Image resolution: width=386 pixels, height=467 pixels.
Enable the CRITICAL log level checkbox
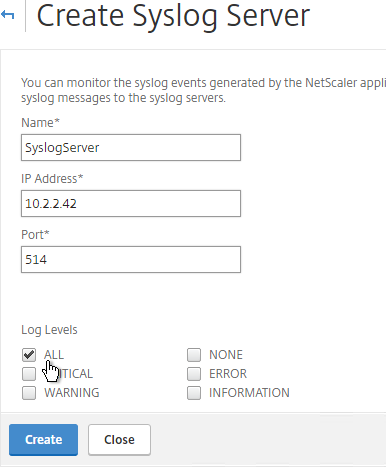29,374
